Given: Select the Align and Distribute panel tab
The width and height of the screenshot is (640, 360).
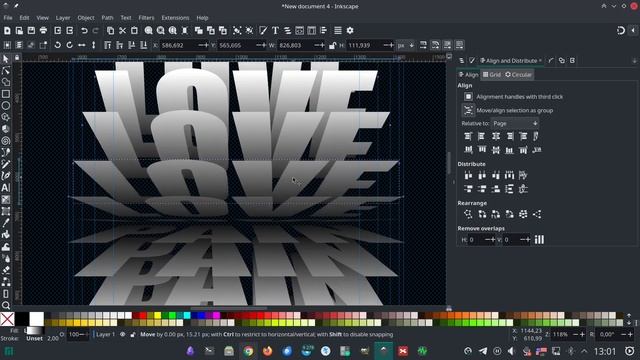Looking at the screenshot, I should tap(511, 61).
